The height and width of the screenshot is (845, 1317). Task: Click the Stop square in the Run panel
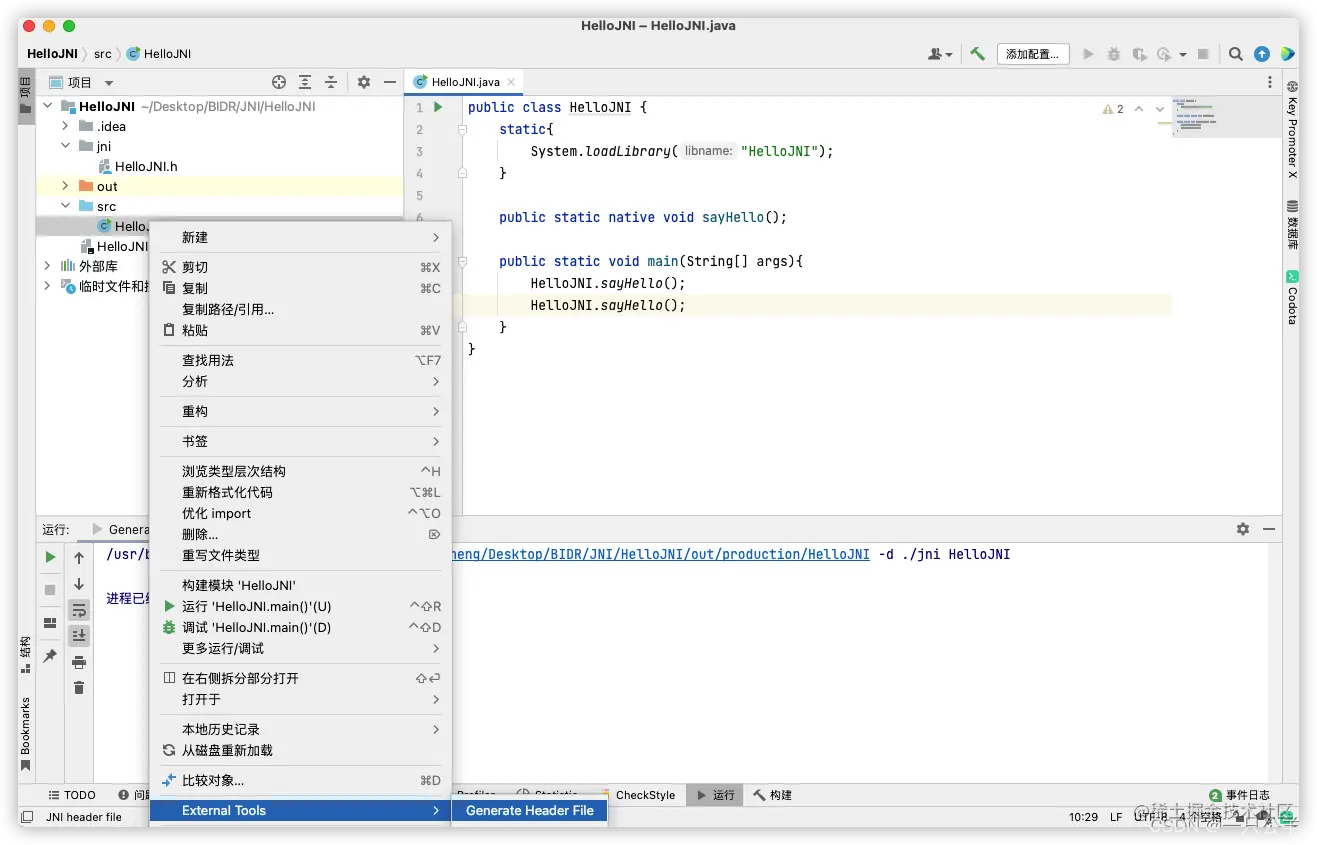[50, 590]
